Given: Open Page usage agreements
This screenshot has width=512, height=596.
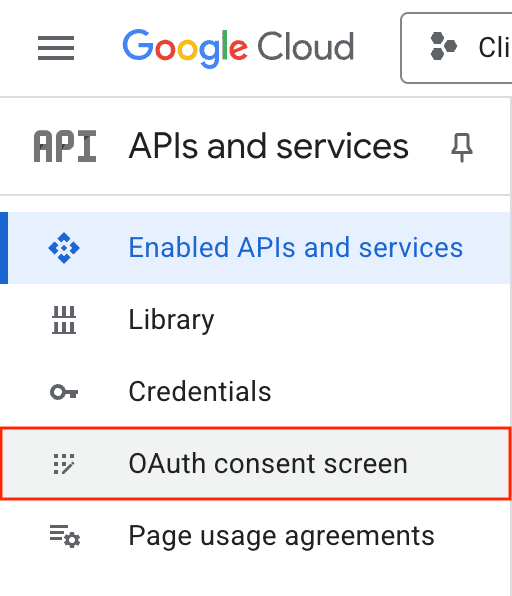Looking at the screenshot, I should pyautogui.click(x=255, y=536).
